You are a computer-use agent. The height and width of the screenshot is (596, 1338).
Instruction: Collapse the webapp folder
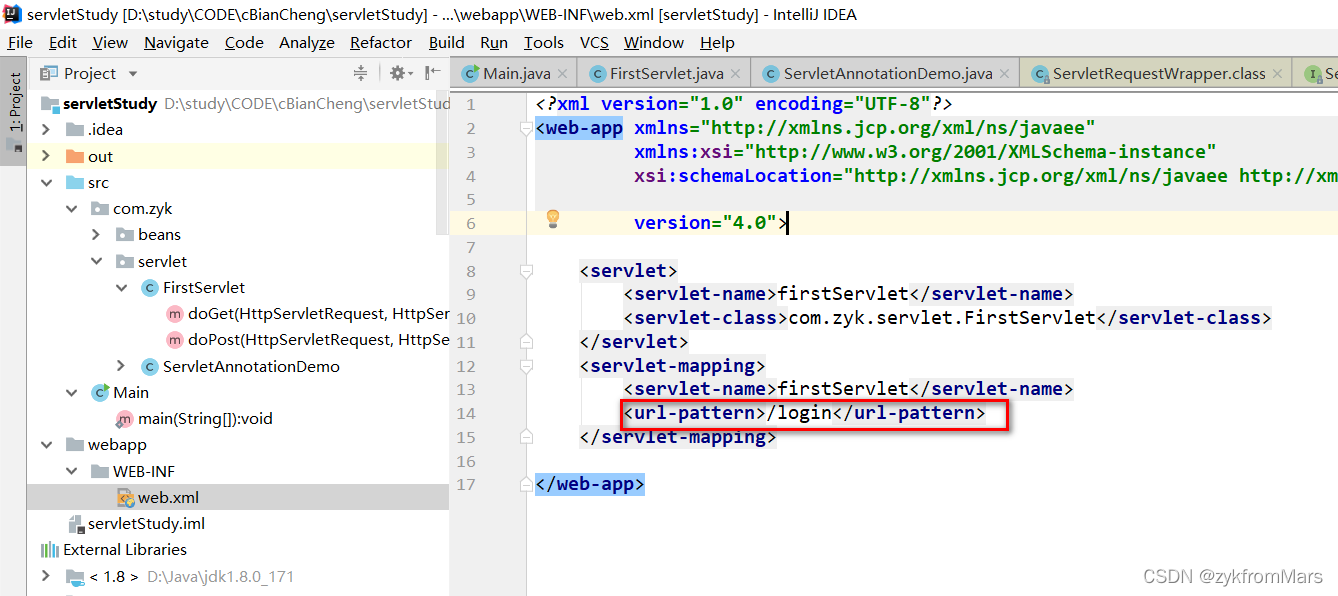[46, 445]
